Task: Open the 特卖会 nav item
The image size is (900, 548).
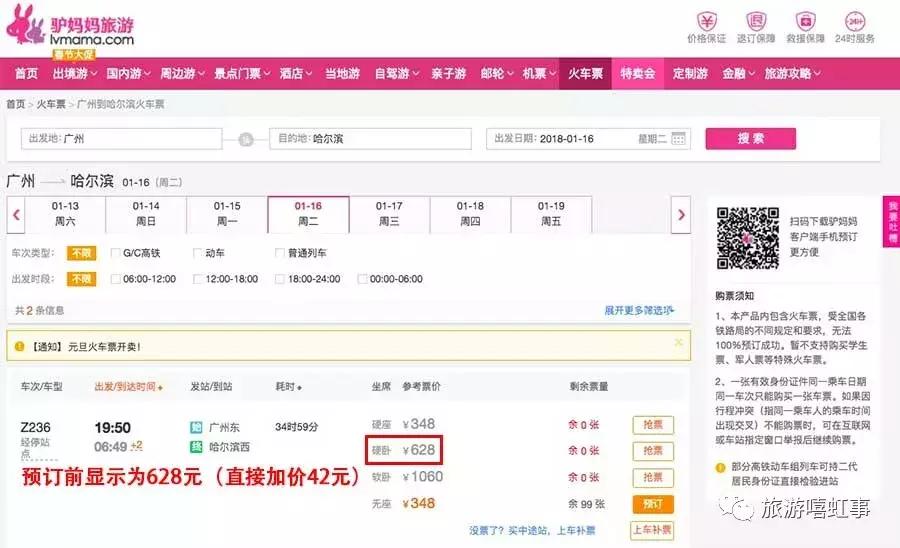Action: point(637,73)
